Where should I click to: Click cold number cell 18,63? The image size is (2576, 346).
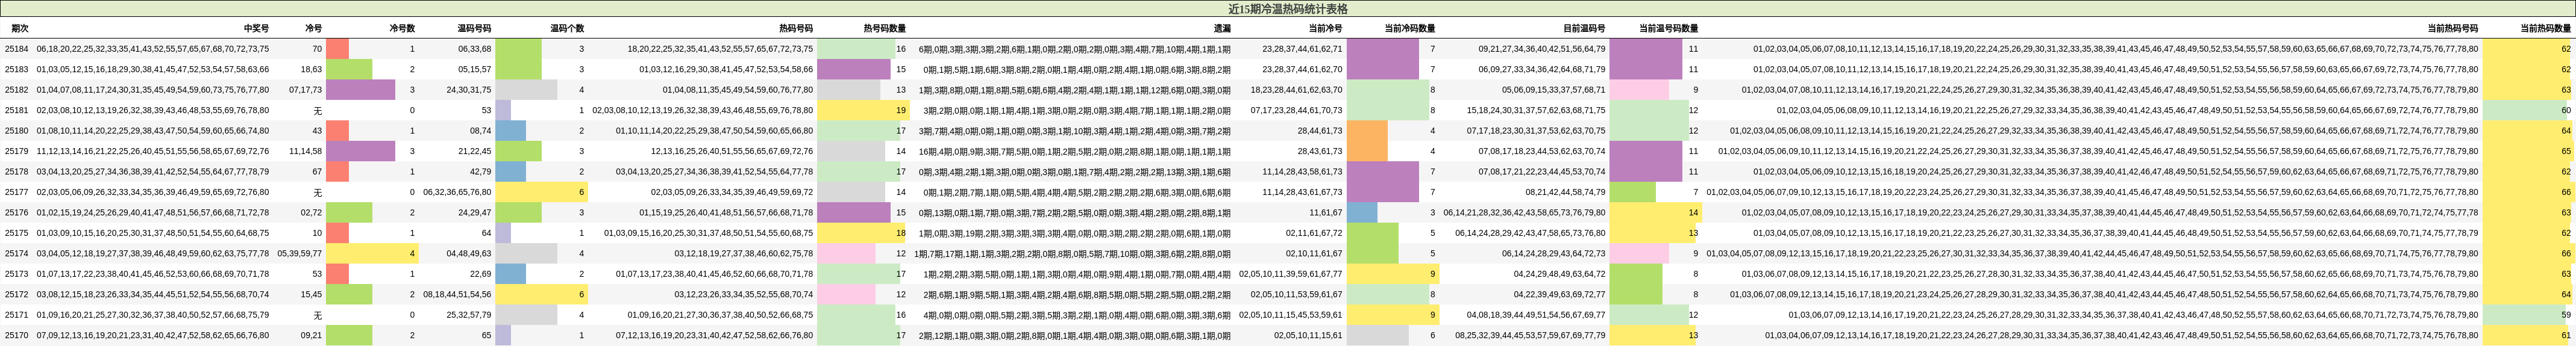click(311, 69)
